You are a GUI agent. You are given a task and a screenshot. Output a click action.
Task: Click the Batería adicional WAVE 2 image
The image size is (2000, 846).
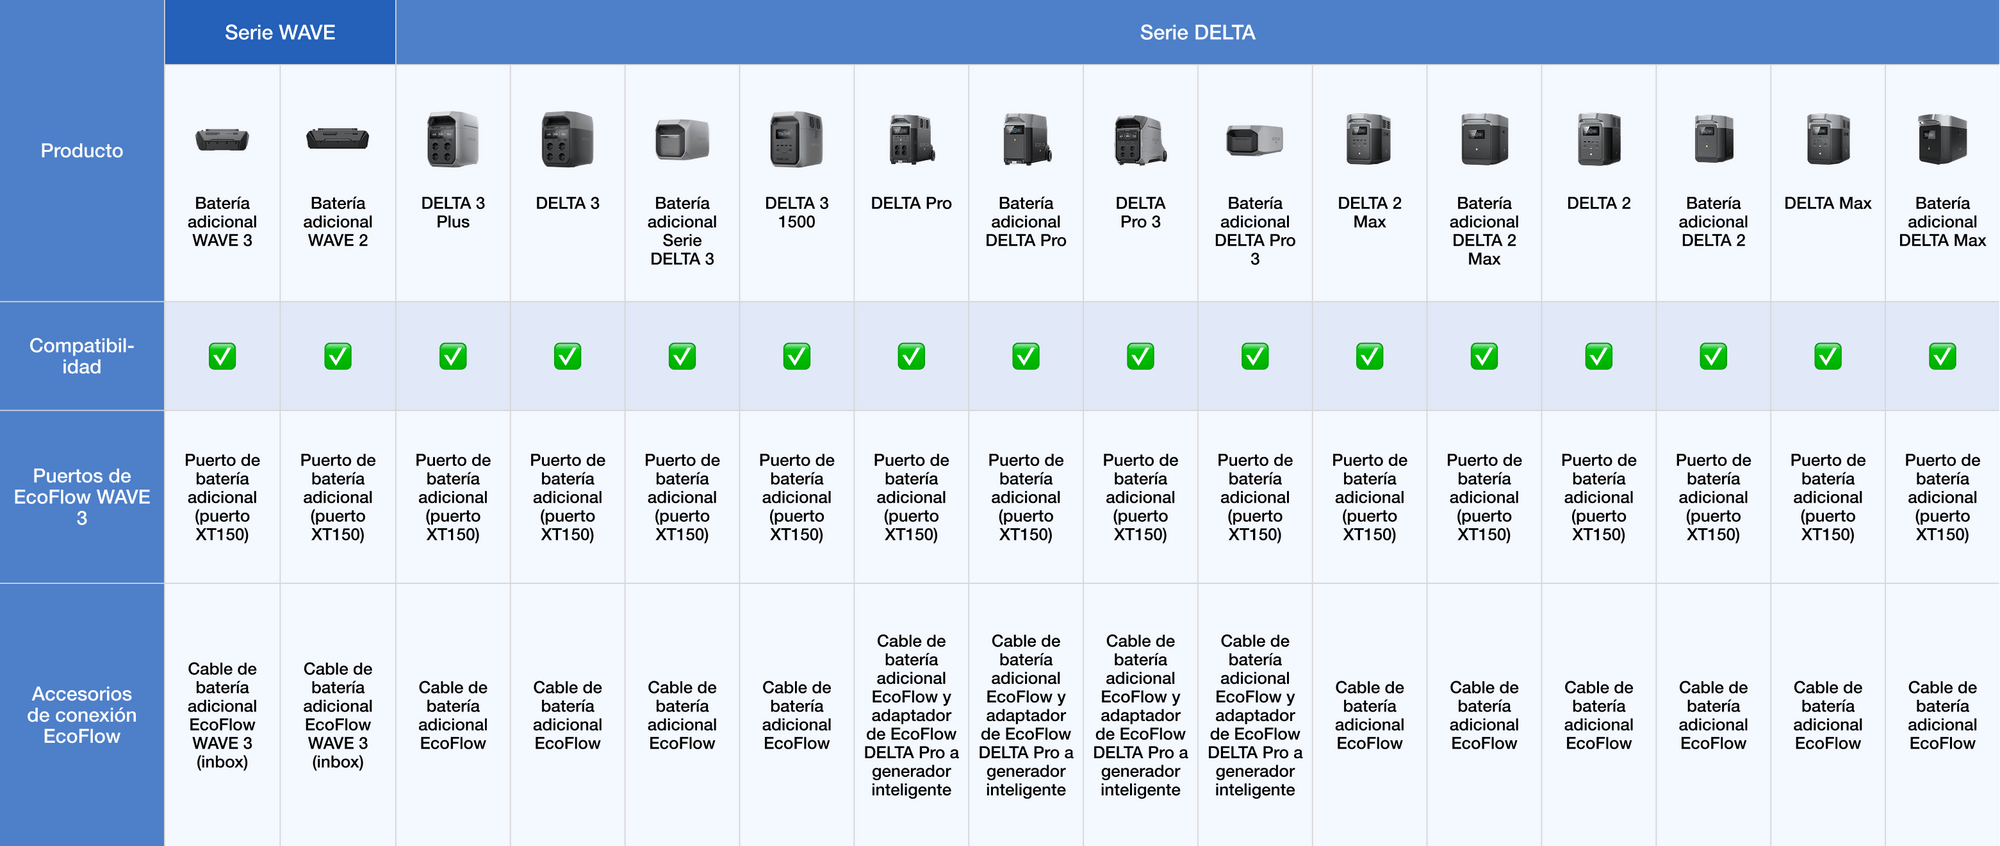pos(337,139)
